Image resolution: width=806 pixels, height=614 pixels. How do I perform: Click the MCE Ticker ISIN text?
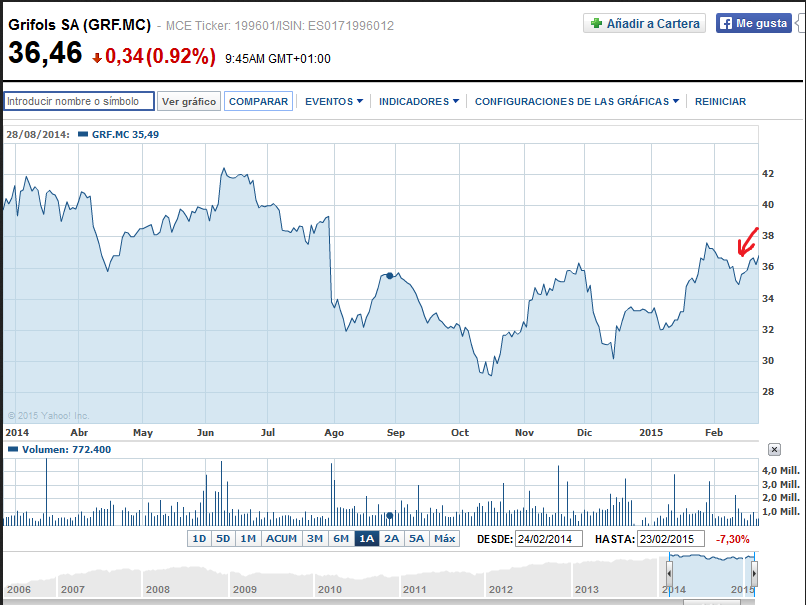(280, 26)
